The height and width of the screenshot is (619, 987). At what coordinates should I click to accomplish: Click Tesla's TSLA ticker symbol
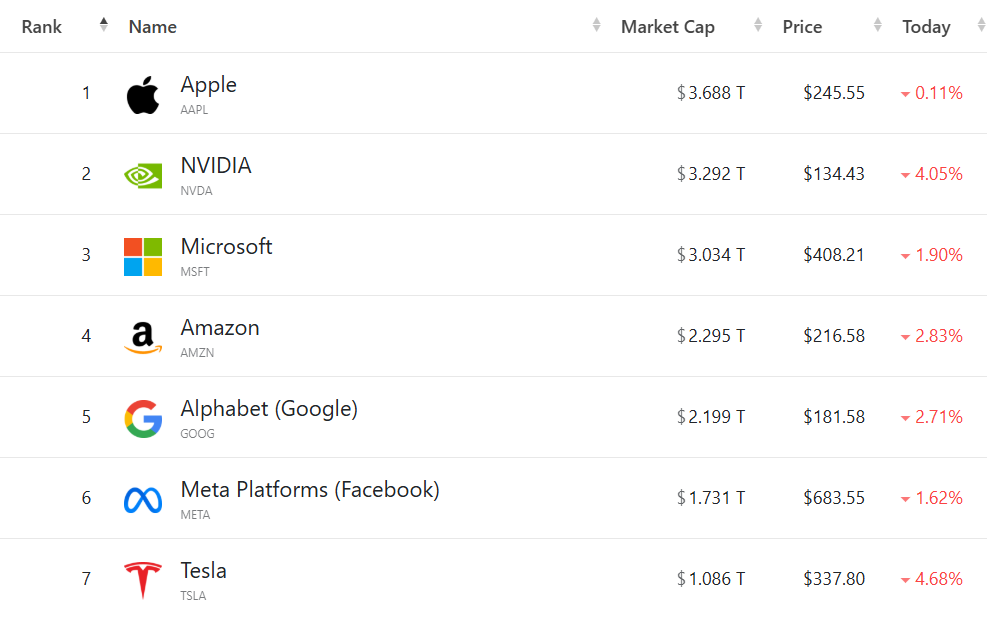point(193,596)
